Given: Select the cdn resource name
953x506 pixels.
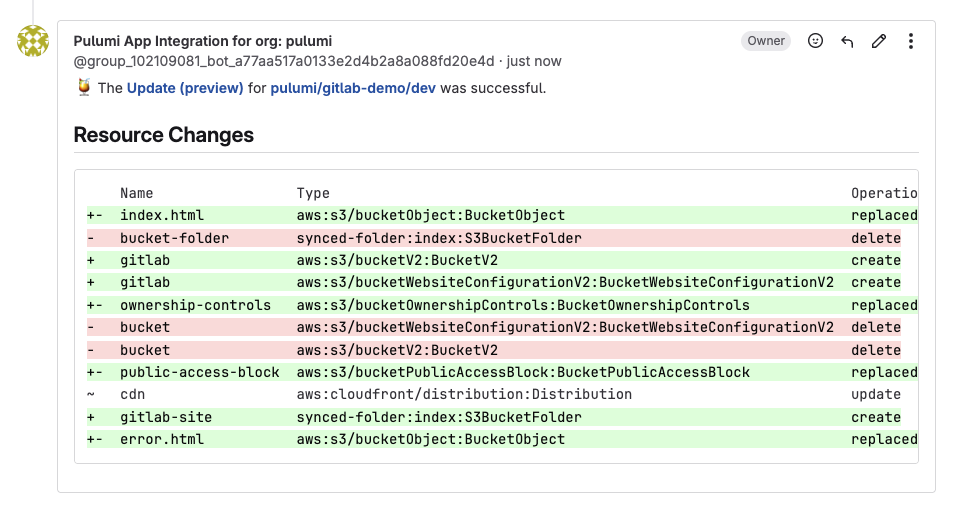Looking at the screenshot, I should point(132,394).
